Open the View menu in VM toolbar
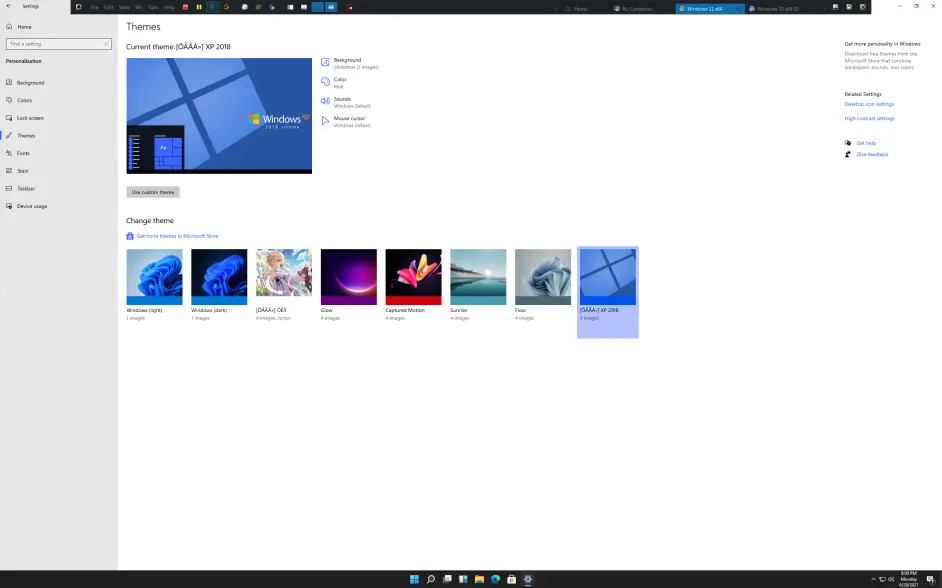 click(124, 7)
